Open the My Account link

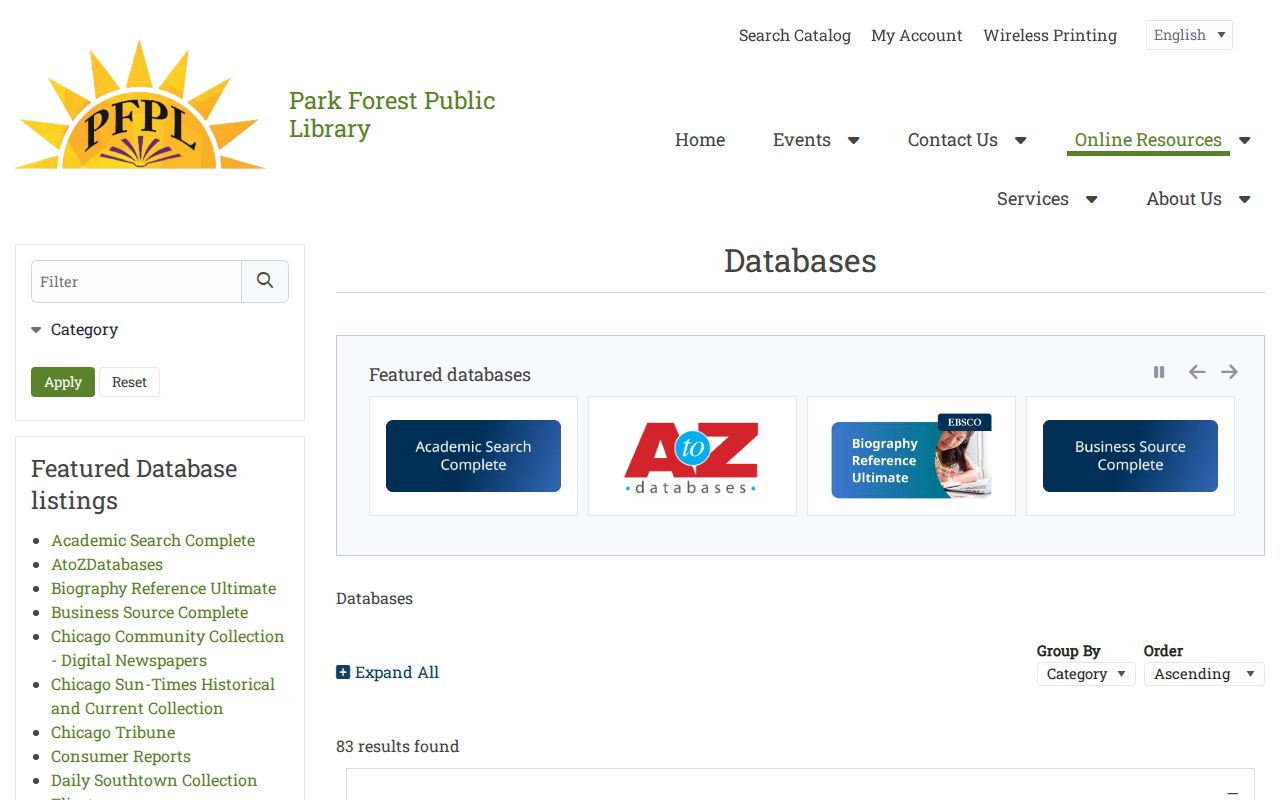917,35
